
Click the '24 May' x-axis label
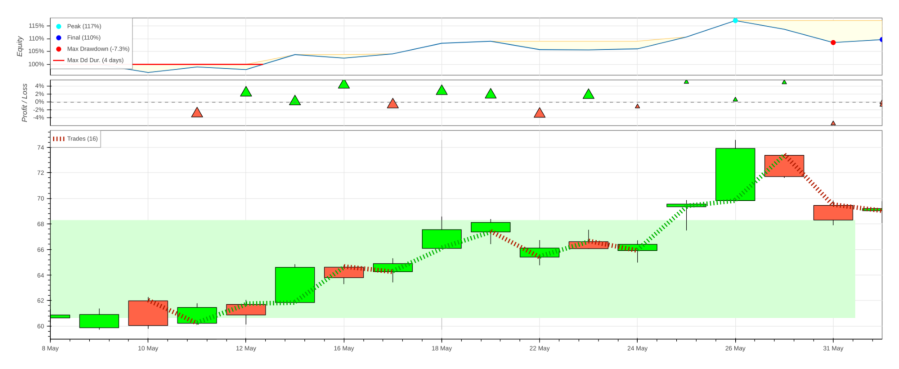[x=637, y=348]
